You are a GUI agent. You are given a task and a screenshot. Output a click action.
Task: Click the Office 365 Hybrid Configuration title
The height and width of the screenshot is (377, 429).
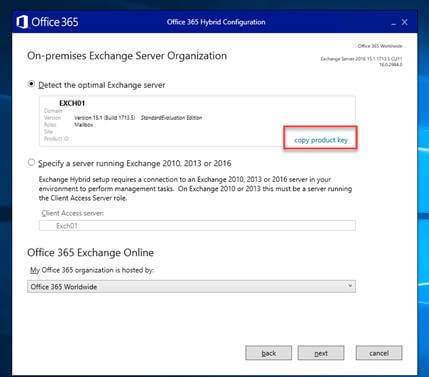click(216, 22)
